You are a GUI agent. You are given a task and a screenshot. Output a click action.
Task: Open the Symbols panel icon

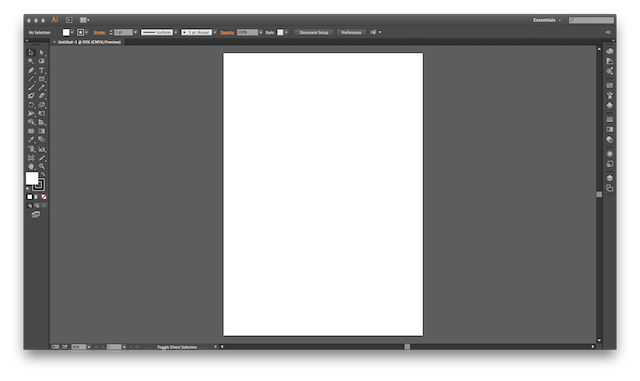pyautogui.click(x=610, y=105)
